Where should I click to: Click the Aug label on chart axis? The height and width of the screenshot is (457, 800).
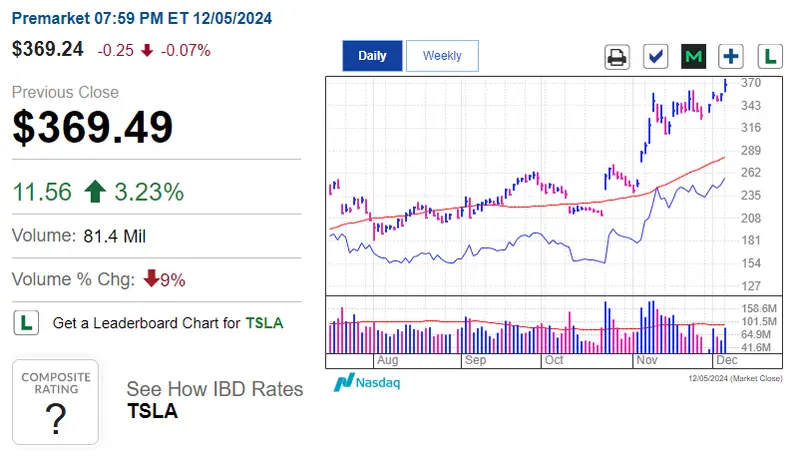(388, 360)
